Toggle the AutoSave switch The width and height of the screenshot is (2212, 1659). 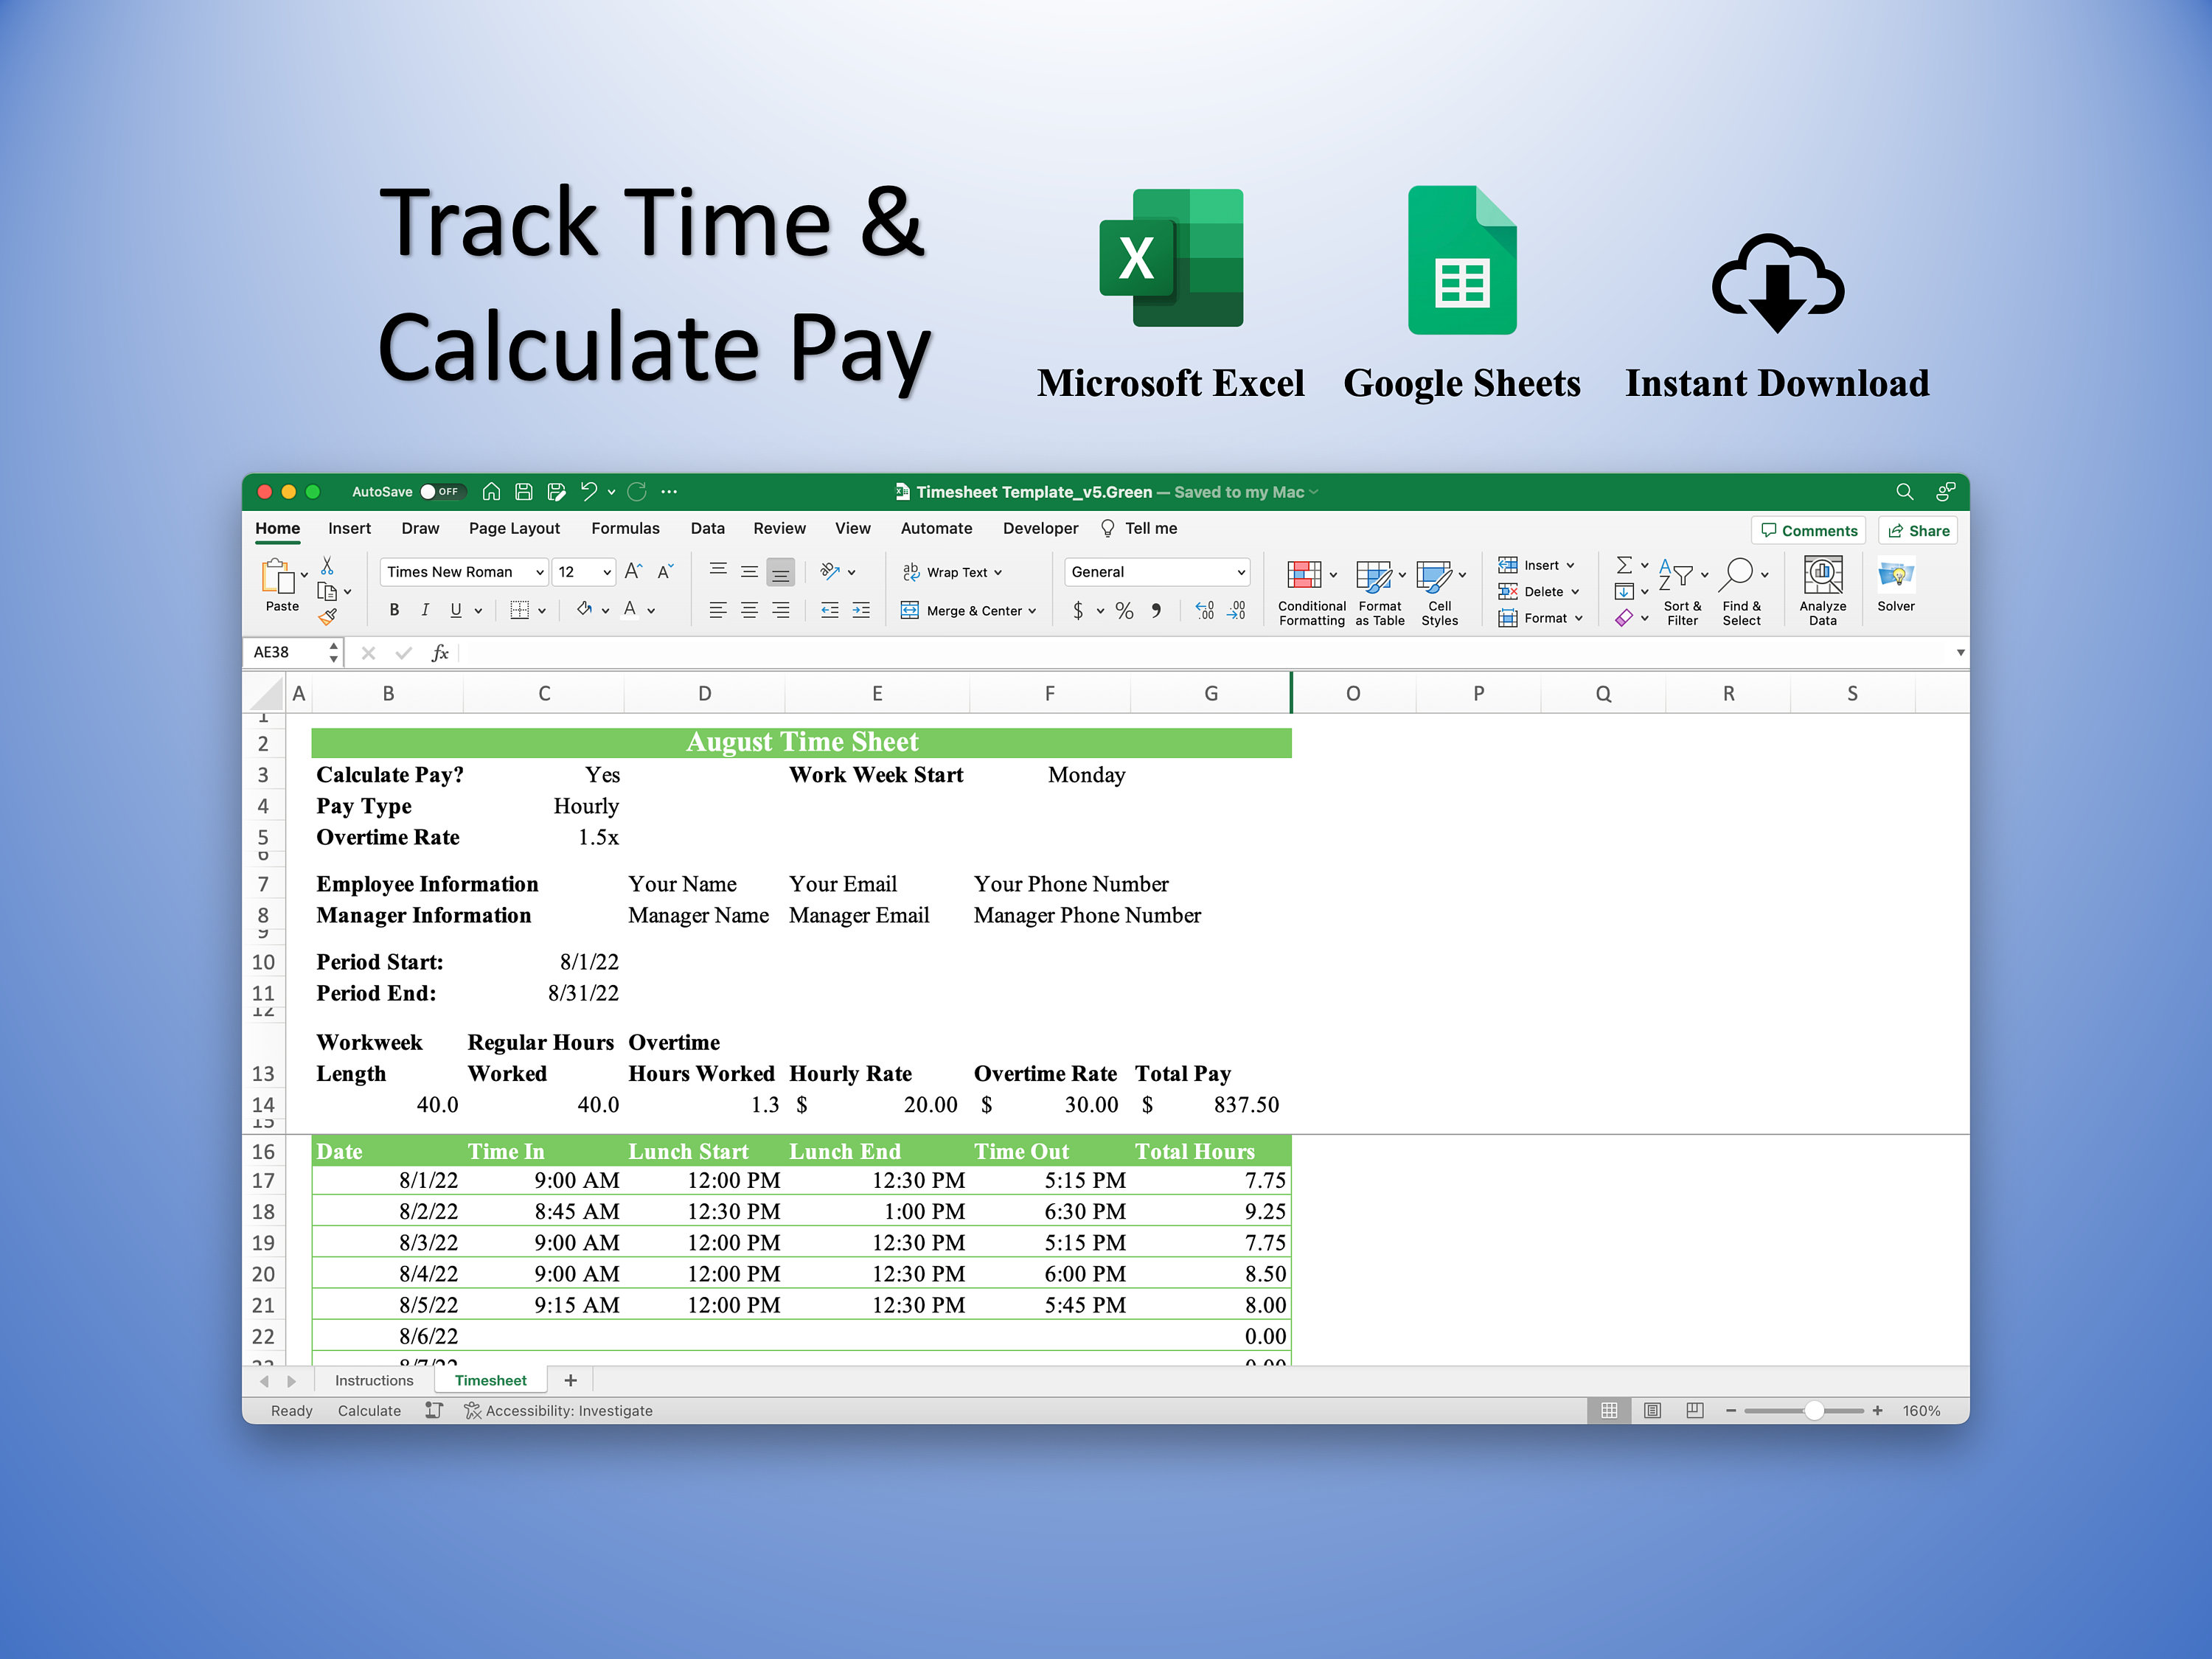442,491
